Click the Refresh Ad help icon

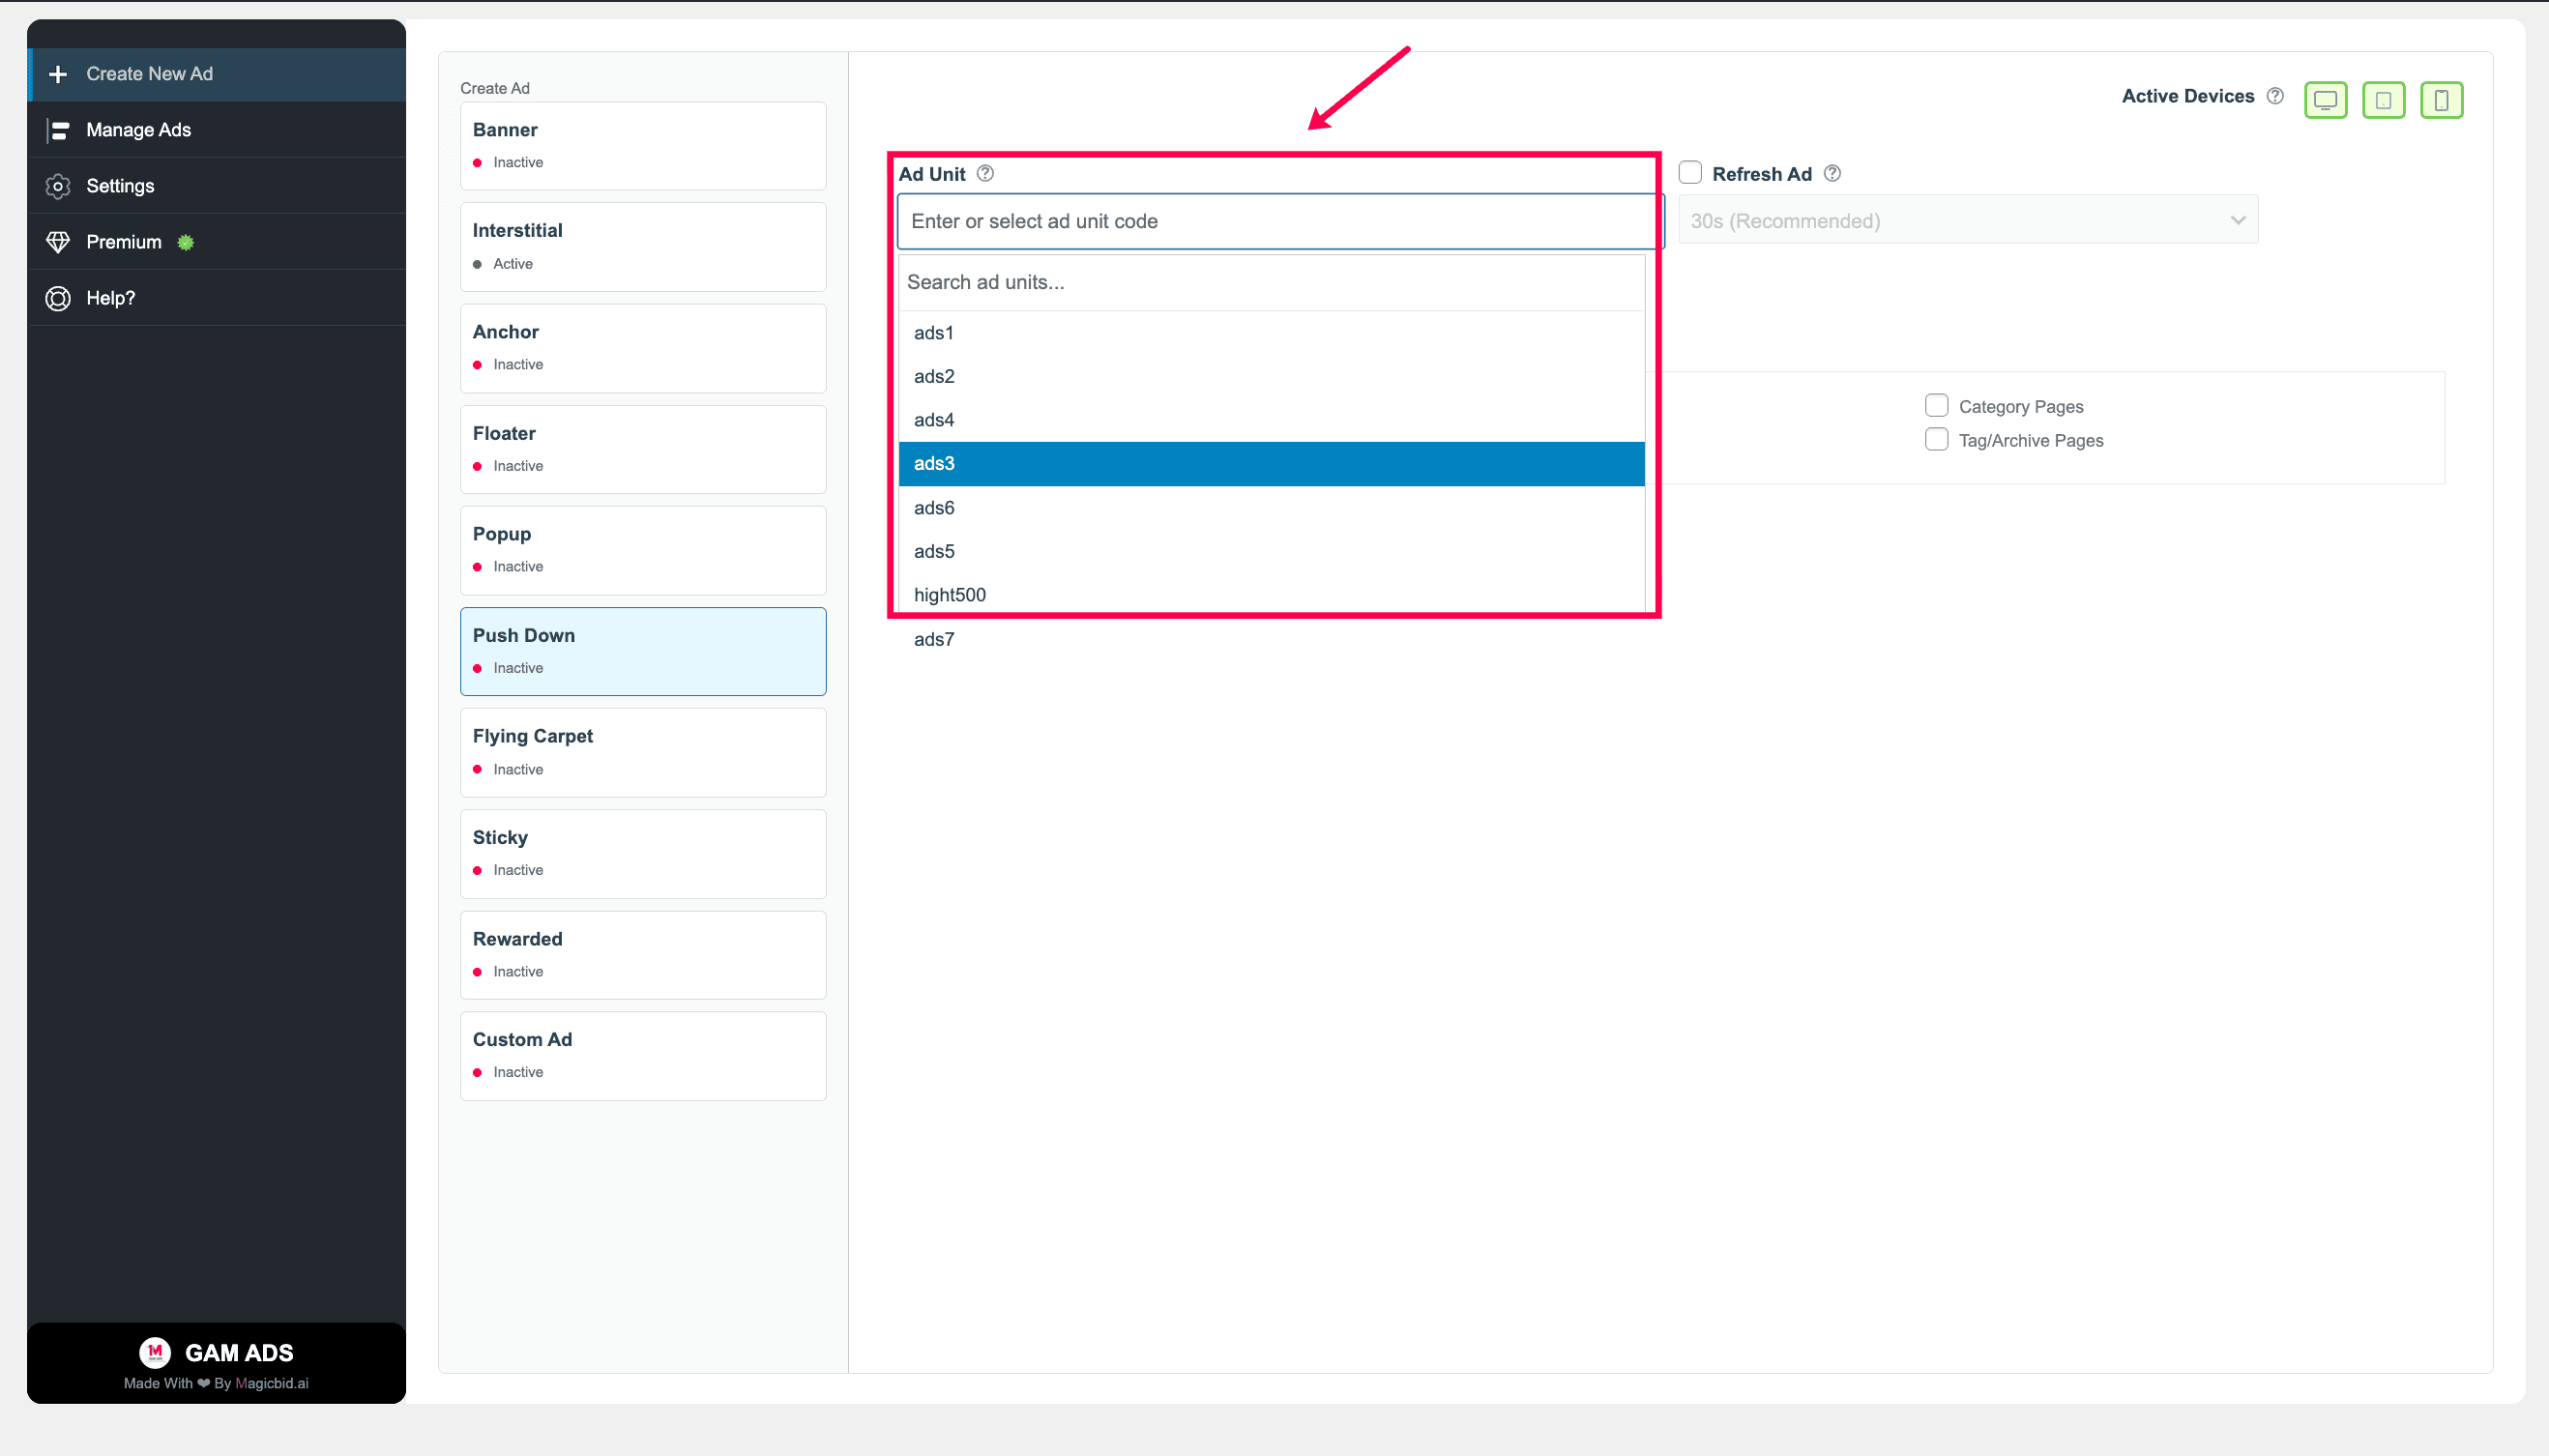coord(1832,173)
